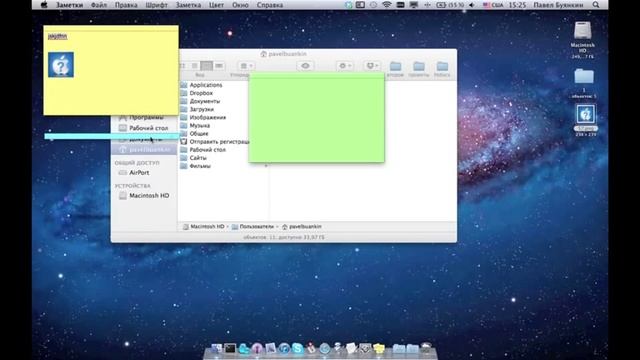
Task: Open the Dropbox toolbar dropdown in Finder
Action: (x=371, y=66)
